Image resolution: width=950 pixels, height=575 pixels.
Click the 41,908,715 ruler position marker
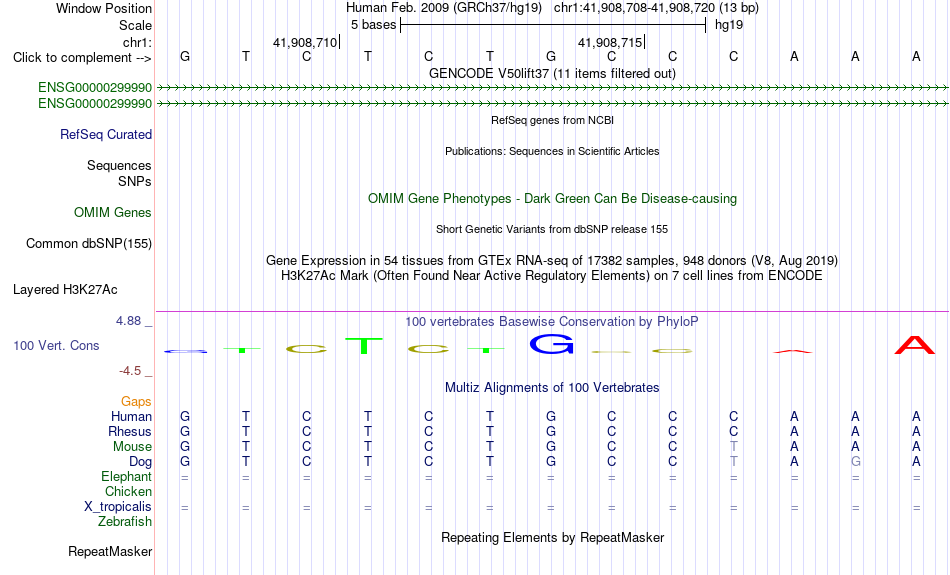click(610, 42)
